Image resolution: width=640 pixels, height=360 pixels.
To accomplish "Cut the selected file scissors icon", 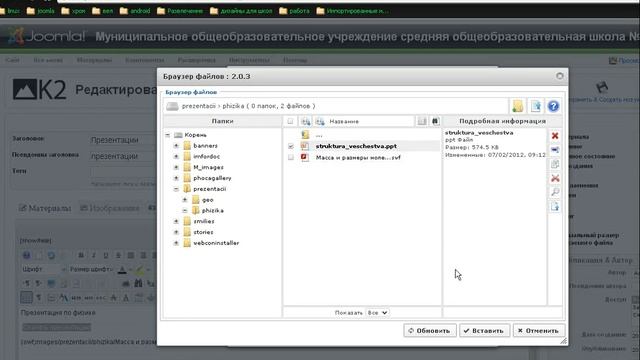I will pos(555,178).
